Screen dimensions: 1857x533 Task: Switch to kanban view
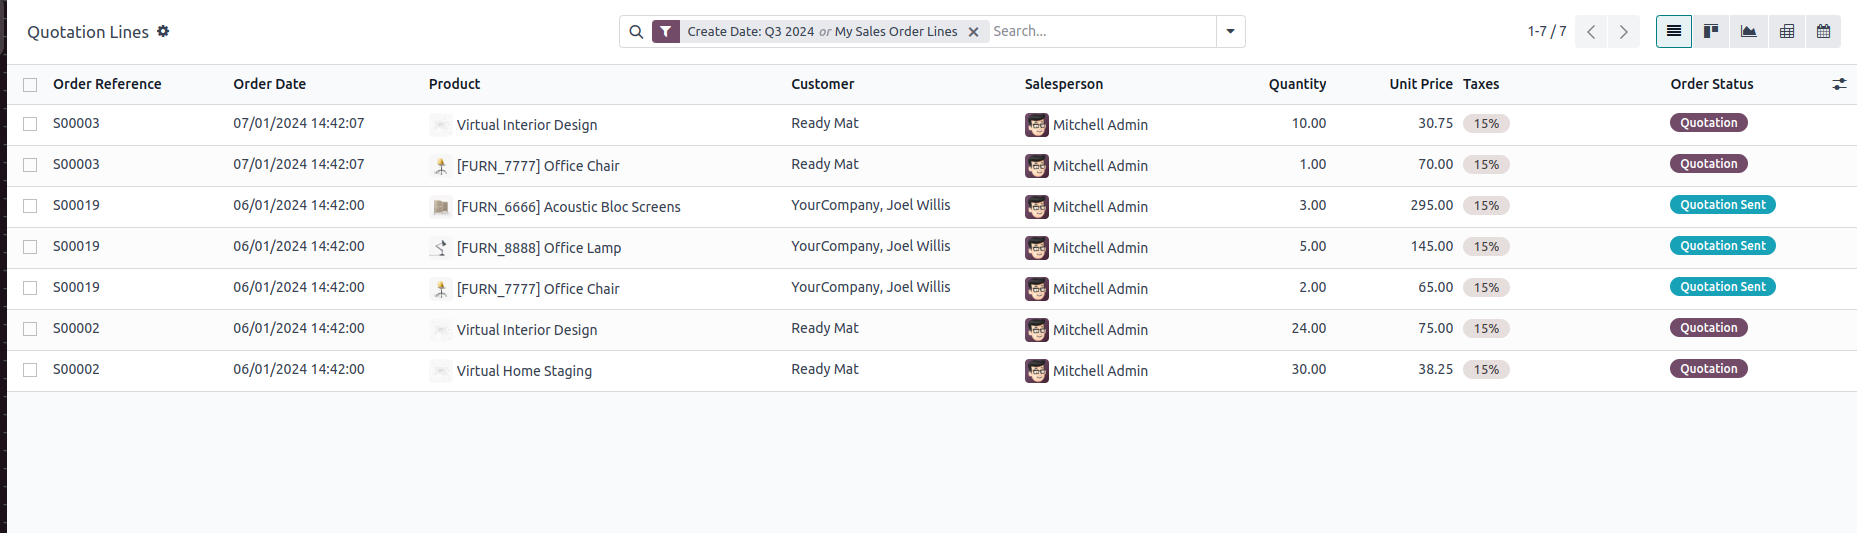pyautogui.click(x=1711, y=31)
